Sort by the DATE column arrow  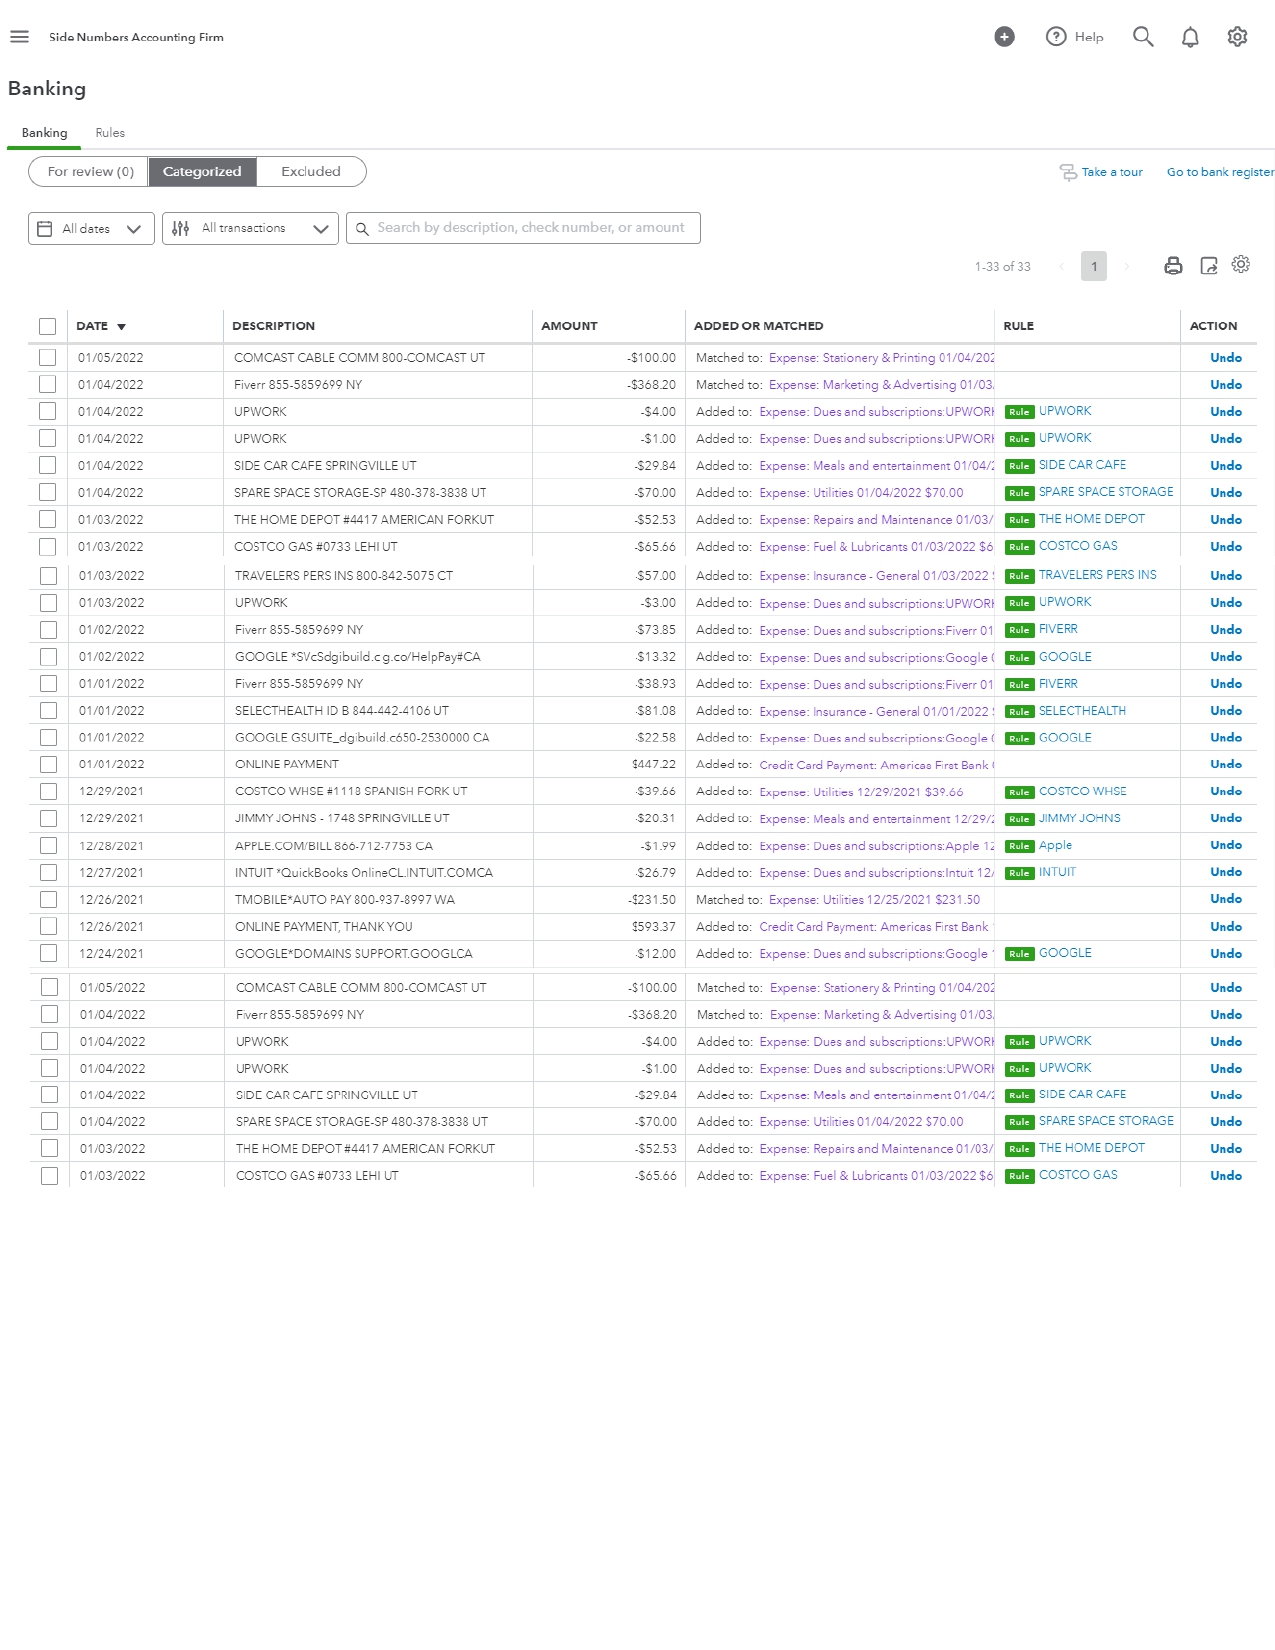[122, 327]
